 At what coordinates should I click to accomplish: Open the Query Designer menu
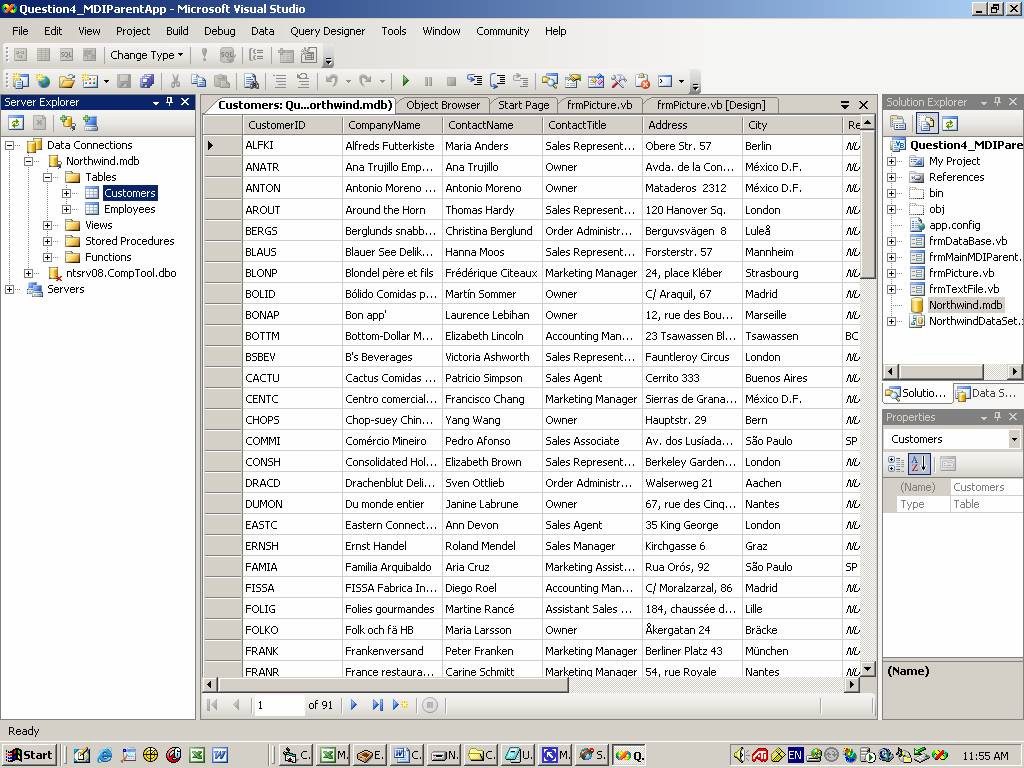(x=327, y=31)
